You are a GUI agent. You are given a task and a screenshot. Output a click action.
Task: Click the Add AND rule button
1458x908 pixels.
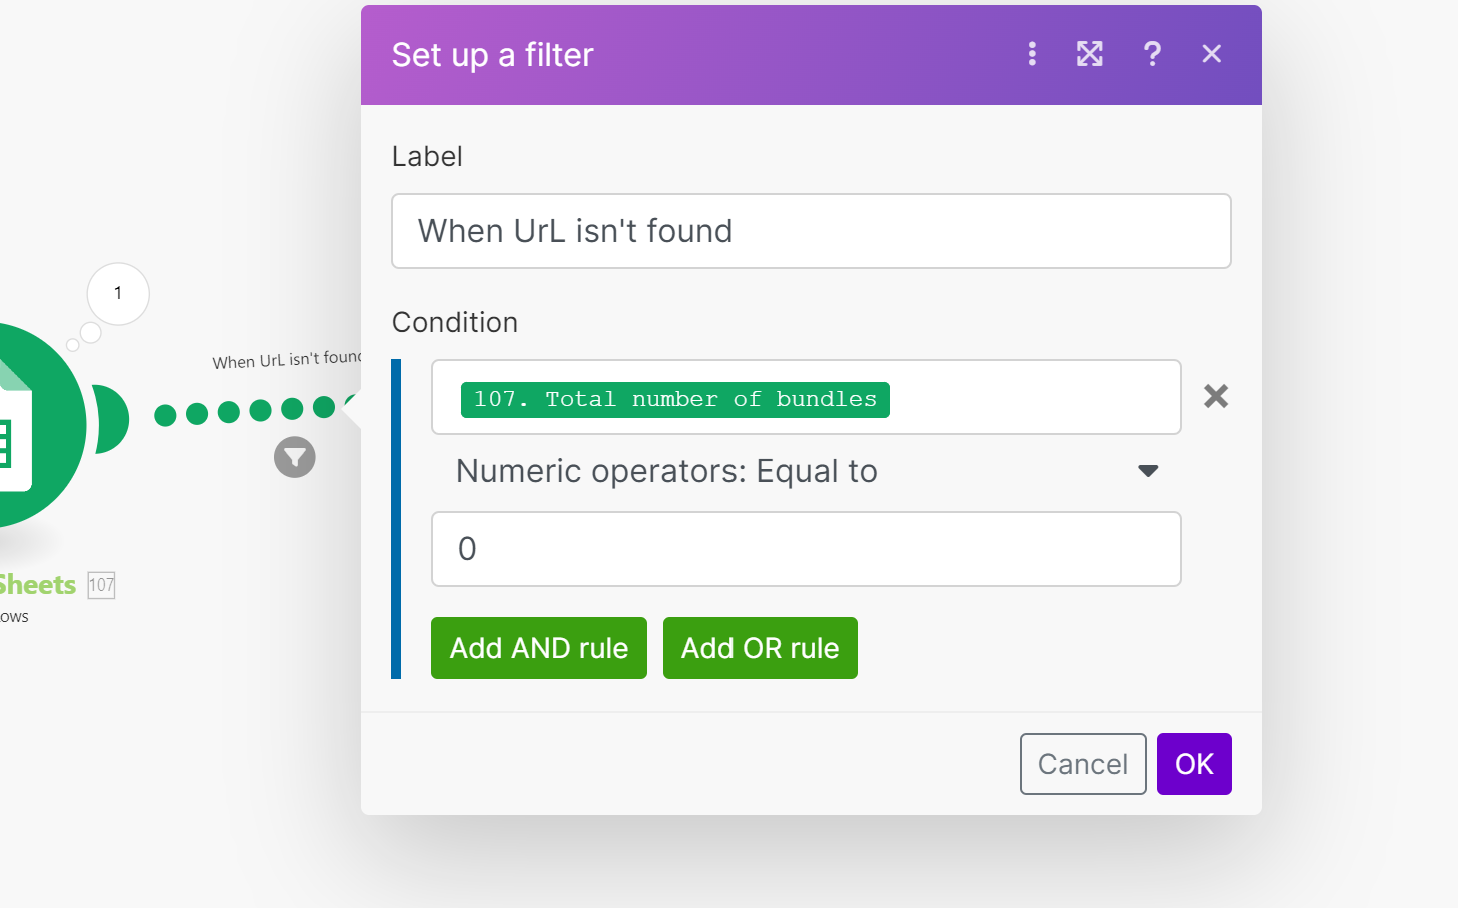(539, 648)
